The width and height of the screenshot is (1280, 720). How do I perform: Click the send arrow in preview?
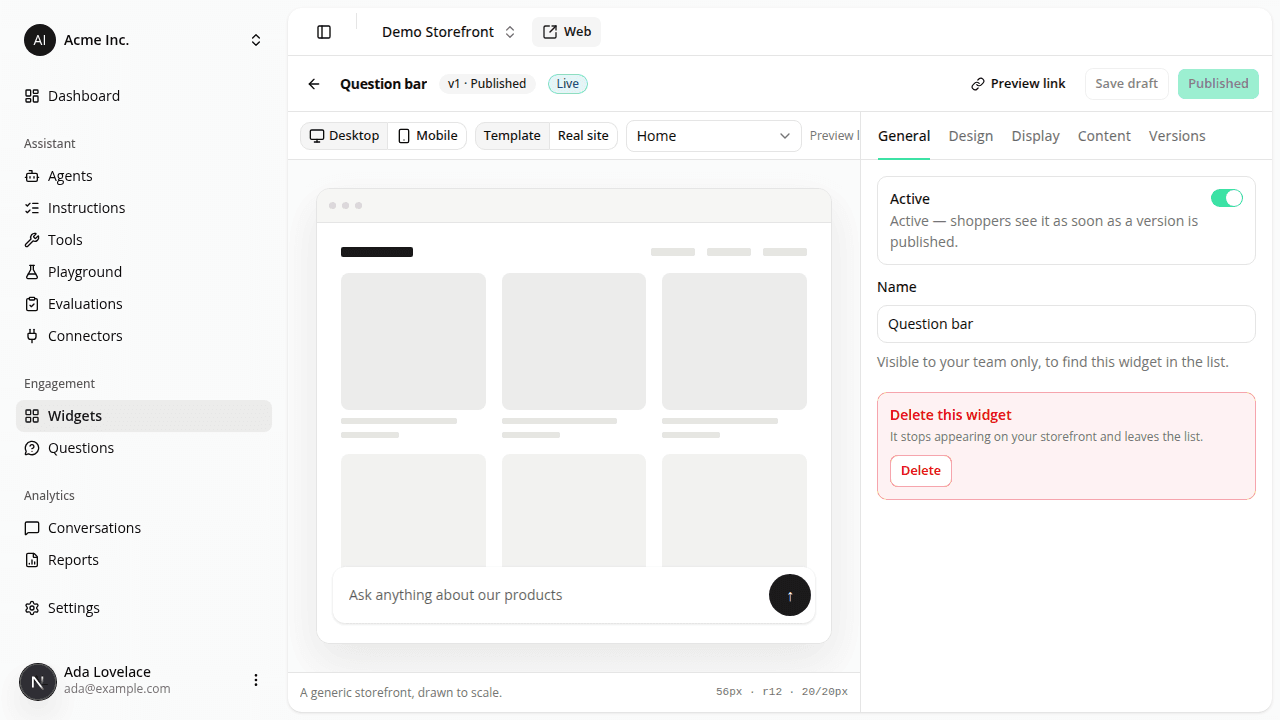[790, 595]
